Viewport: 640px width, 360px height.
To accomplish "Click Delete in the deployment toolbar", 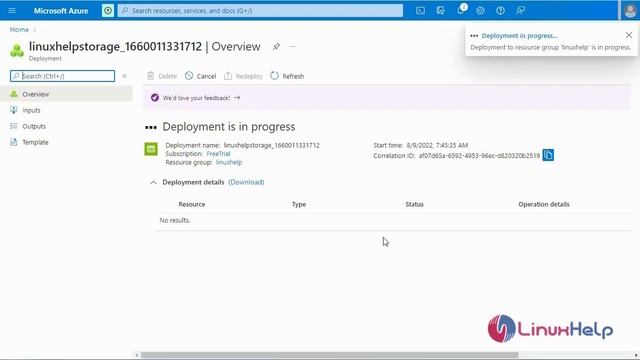I will click(x=162, y=76).
